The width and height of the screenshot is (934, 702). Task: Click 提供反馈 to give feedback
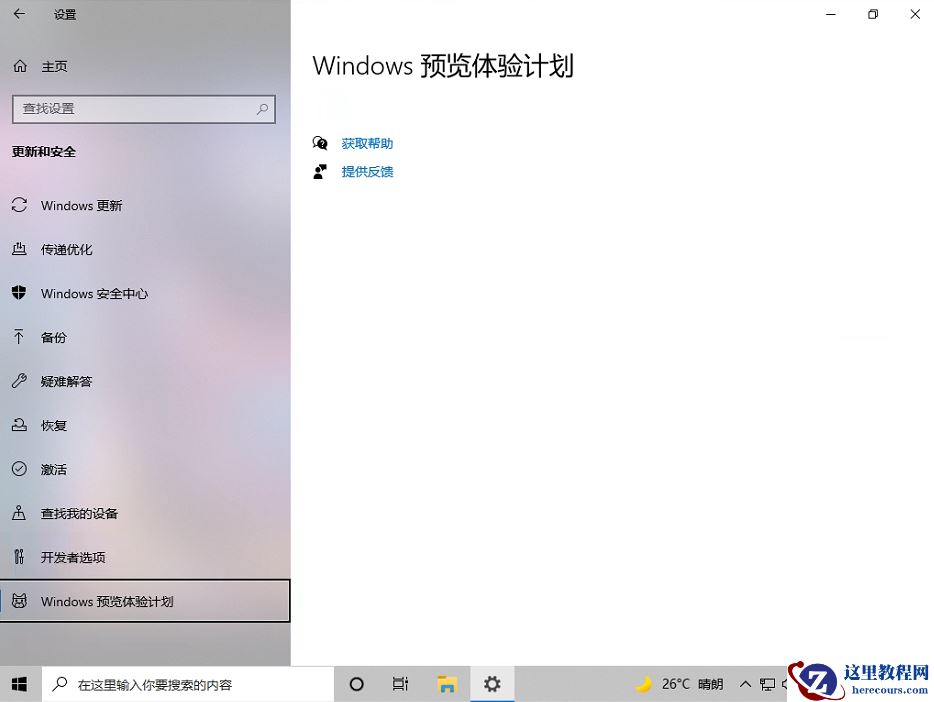coord(367,171)
